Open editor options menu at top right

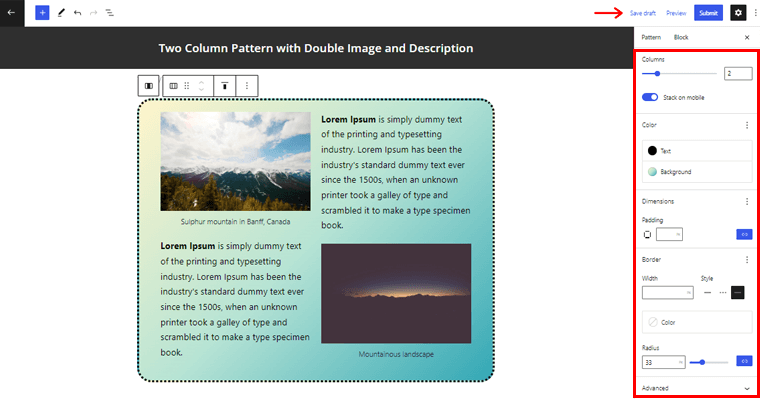755,13
